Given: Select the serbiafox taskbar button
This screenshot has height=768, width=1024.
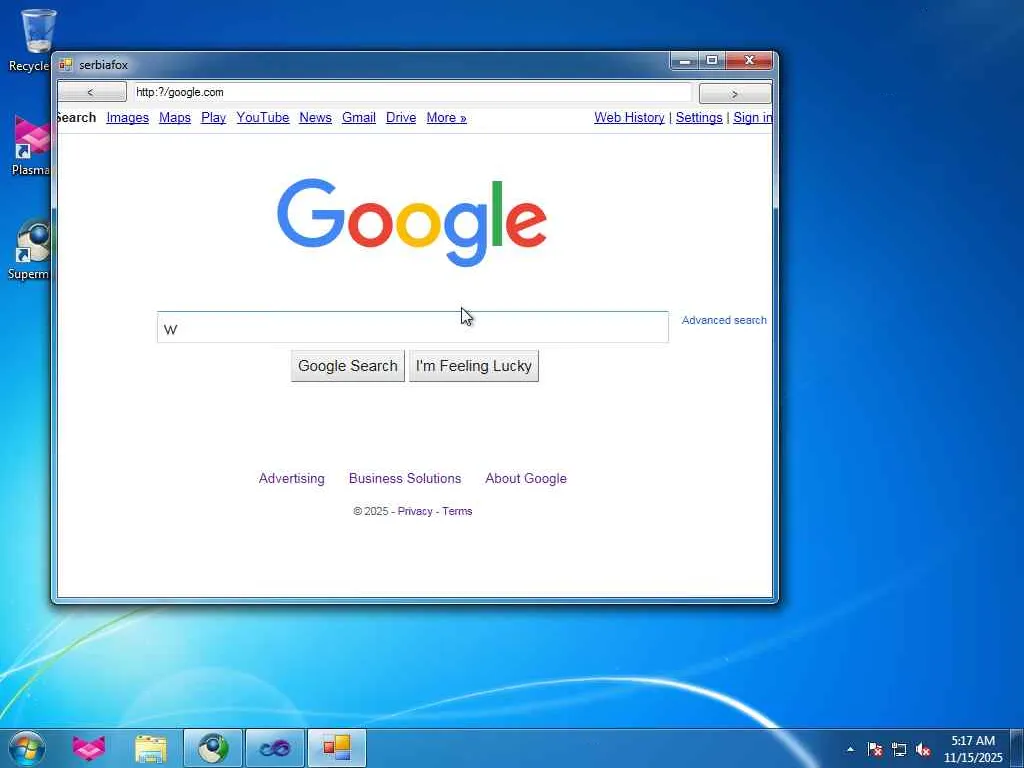Looking at the screenshot, I should coord(337,748).
